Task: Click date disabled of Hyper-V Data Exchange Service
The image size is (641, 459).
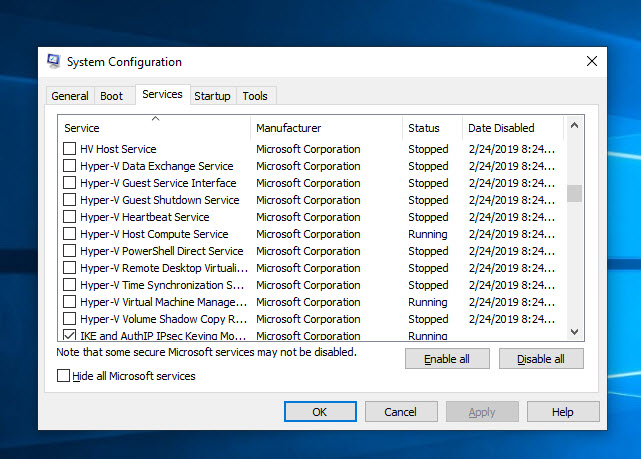Action: click(512, 166)
